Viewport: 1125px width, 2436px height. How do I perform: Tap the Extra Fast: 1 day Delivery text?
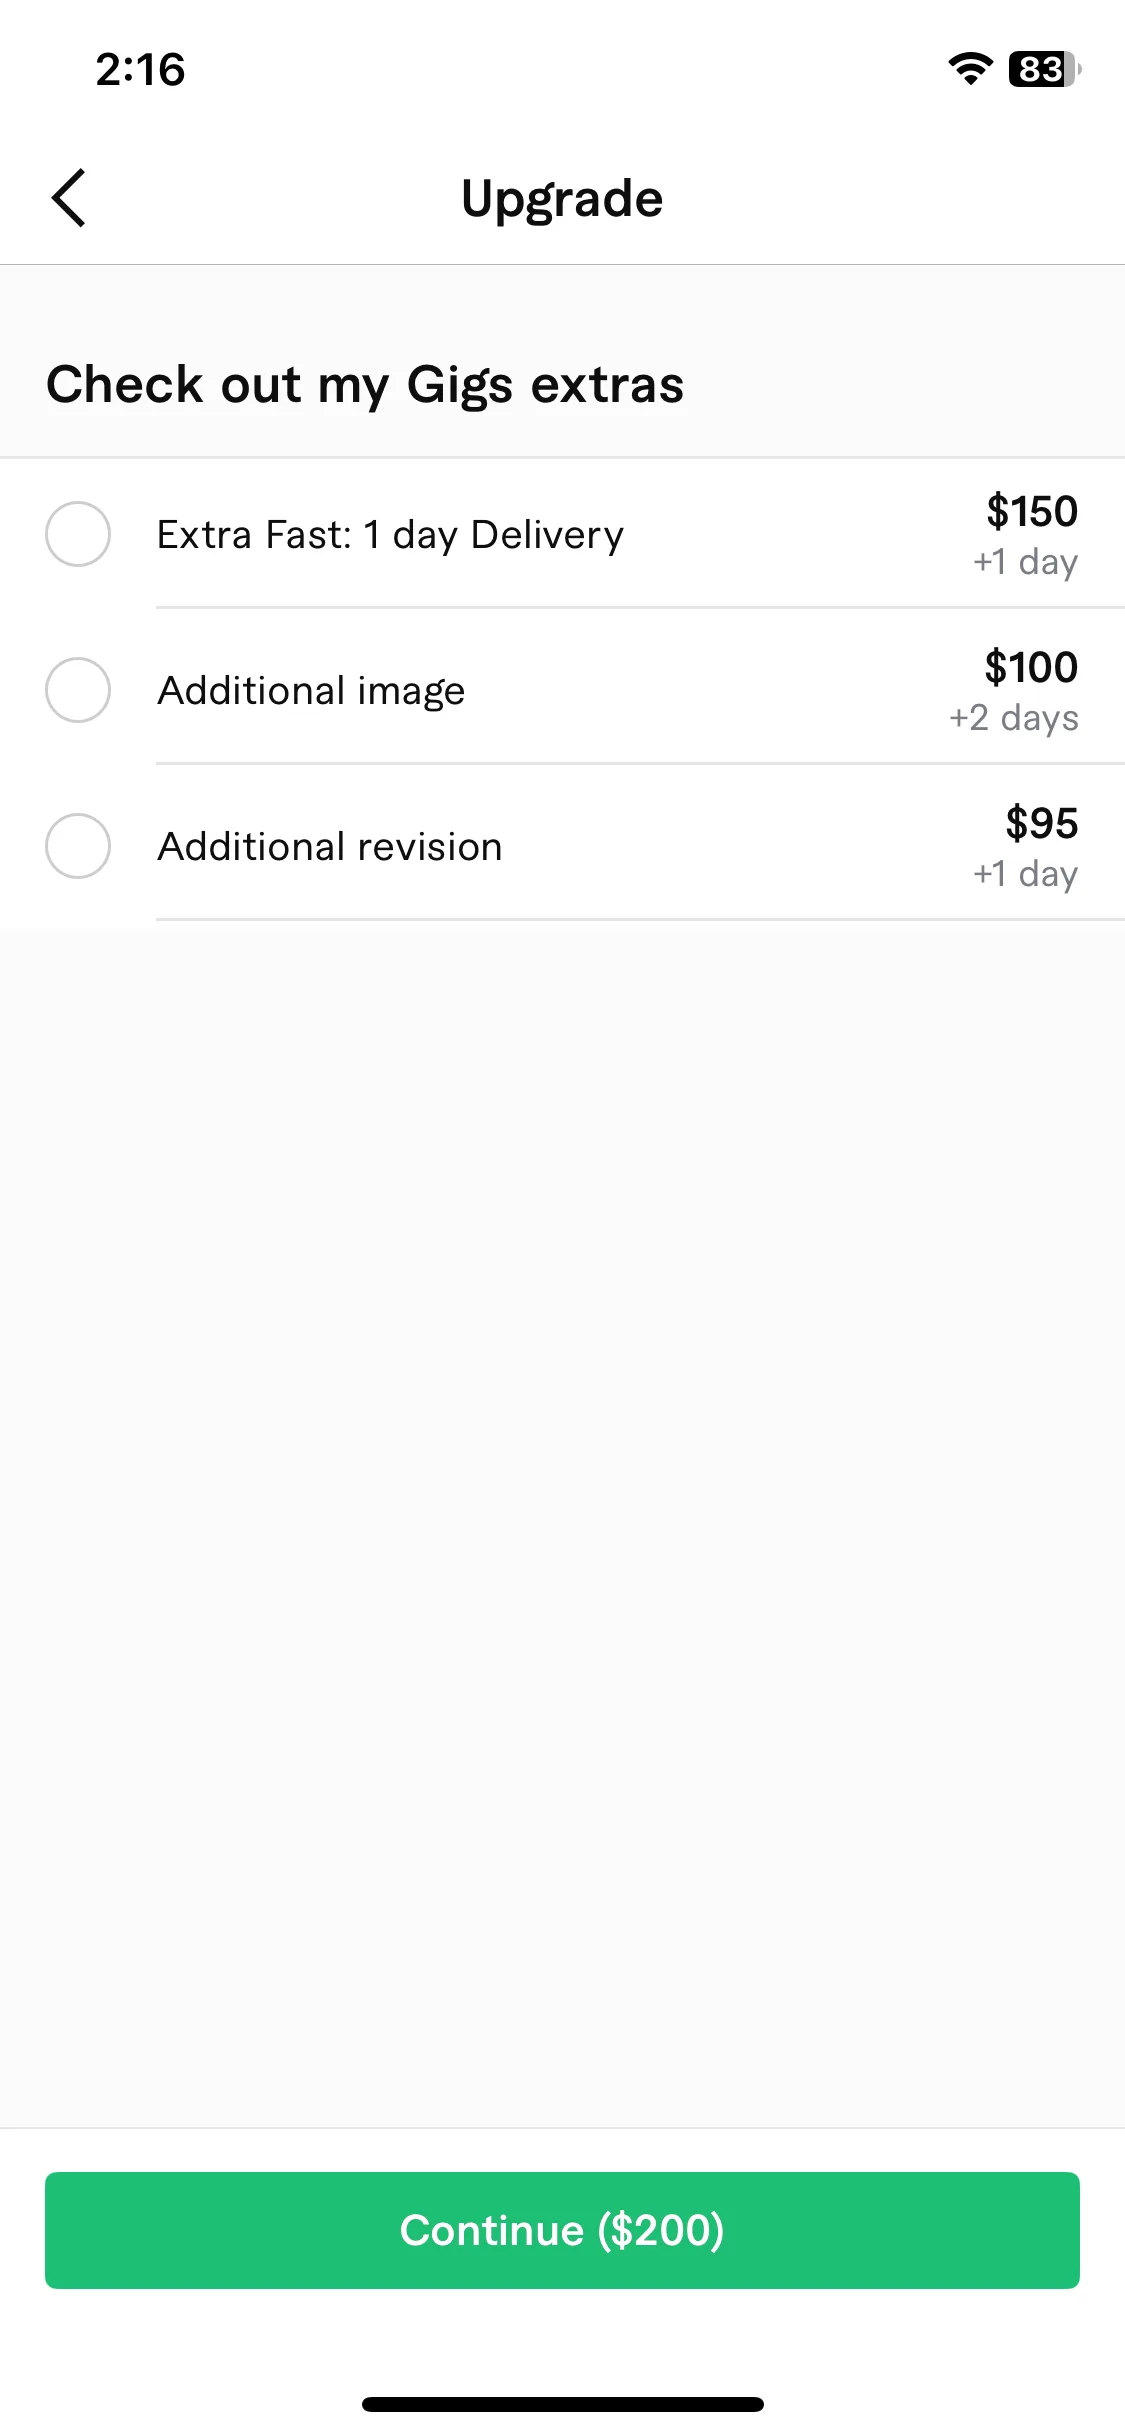click(390, 535)
